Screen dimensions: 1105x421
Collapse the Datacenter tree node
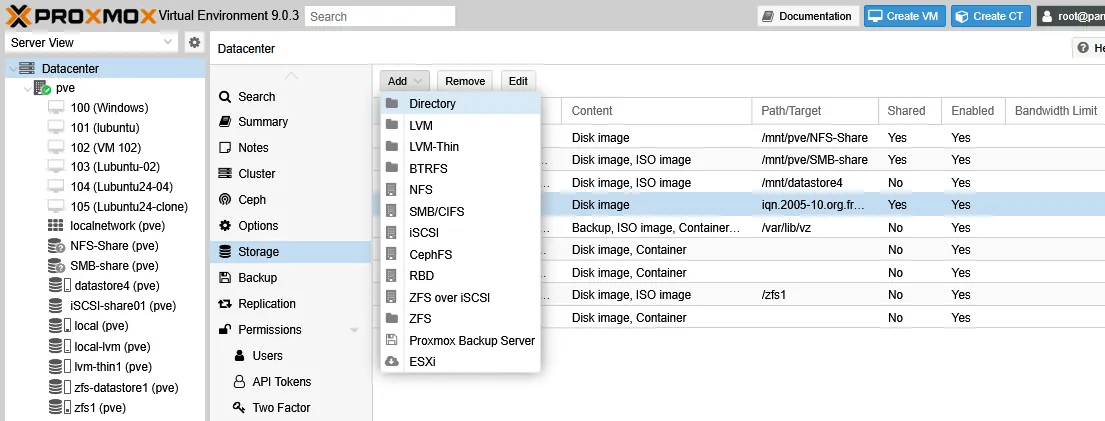click(12, 68)
